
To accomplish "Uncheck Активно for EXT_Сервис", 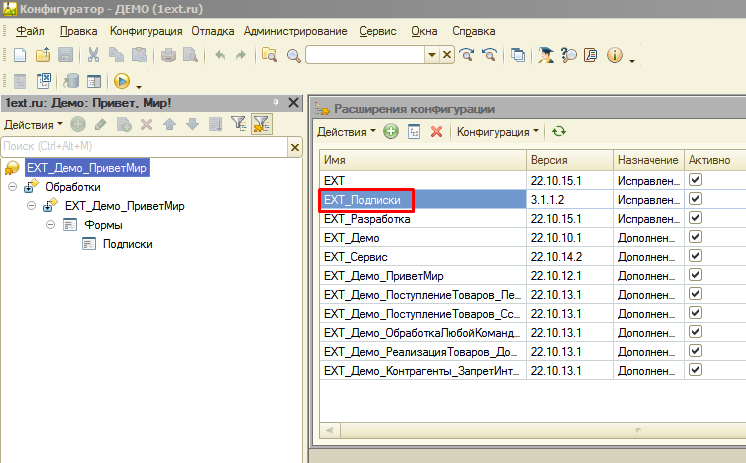I will click(695, 256).
